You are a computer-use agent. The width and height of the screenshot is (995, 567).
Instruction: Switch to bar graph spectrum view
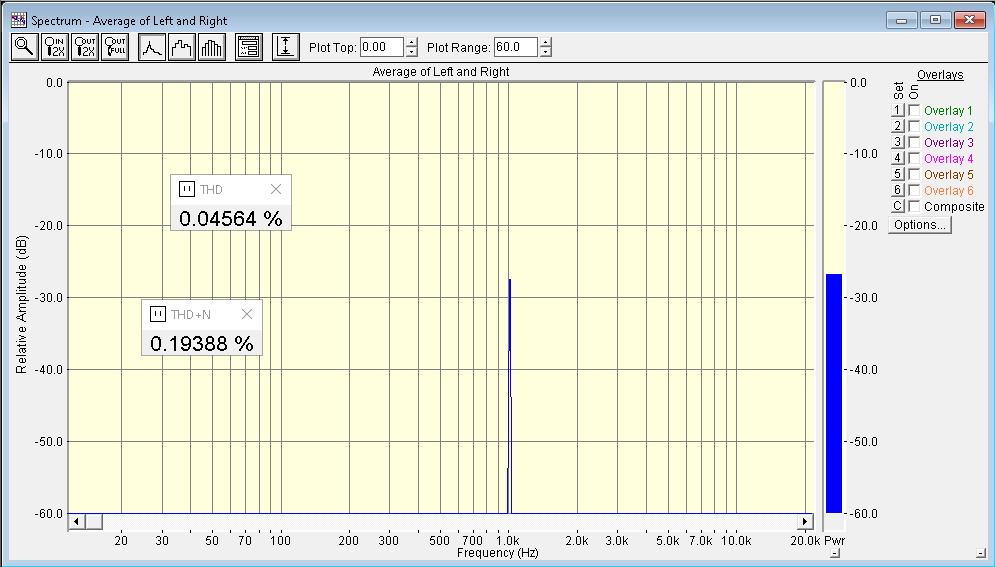point(212,47)
